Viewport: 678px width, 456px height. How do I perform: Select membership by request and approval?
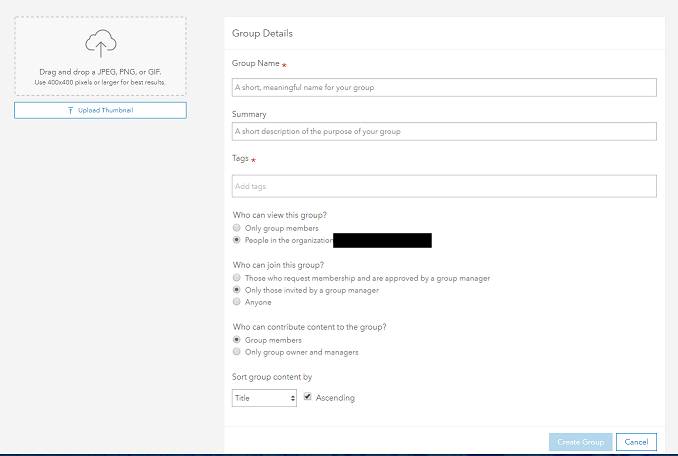point(236,277)
